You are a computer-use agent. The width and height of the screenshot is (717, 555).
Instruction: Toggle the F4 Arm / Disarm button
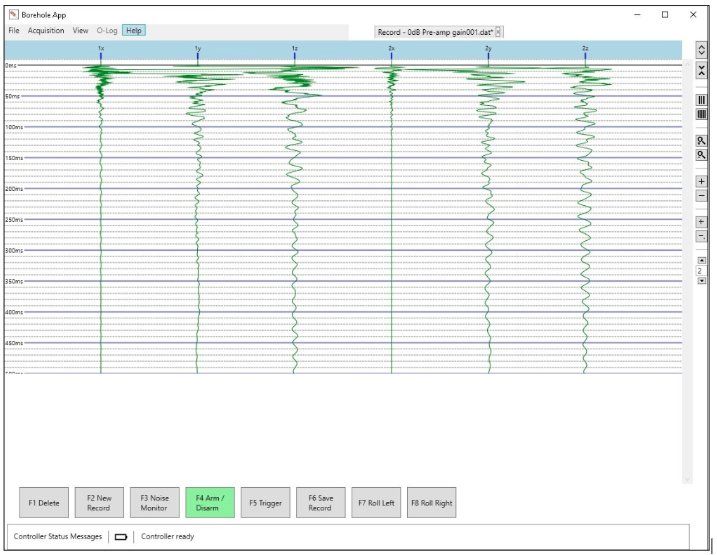click(210, 503)
